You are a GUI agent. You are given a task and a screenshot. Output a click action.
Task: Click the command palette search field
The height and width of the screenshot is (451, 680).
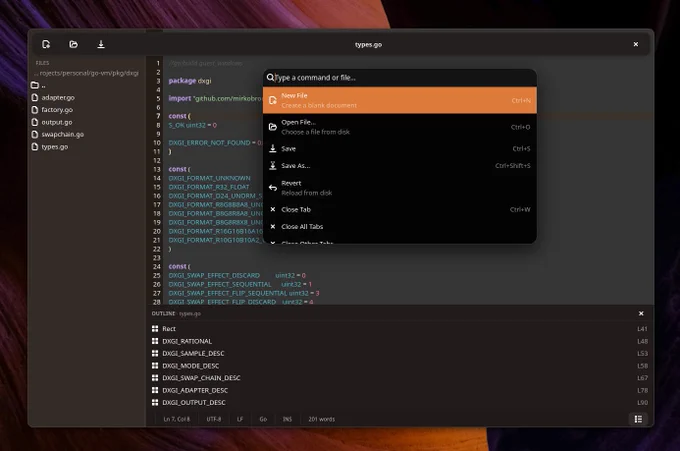(x=399, y=78)
